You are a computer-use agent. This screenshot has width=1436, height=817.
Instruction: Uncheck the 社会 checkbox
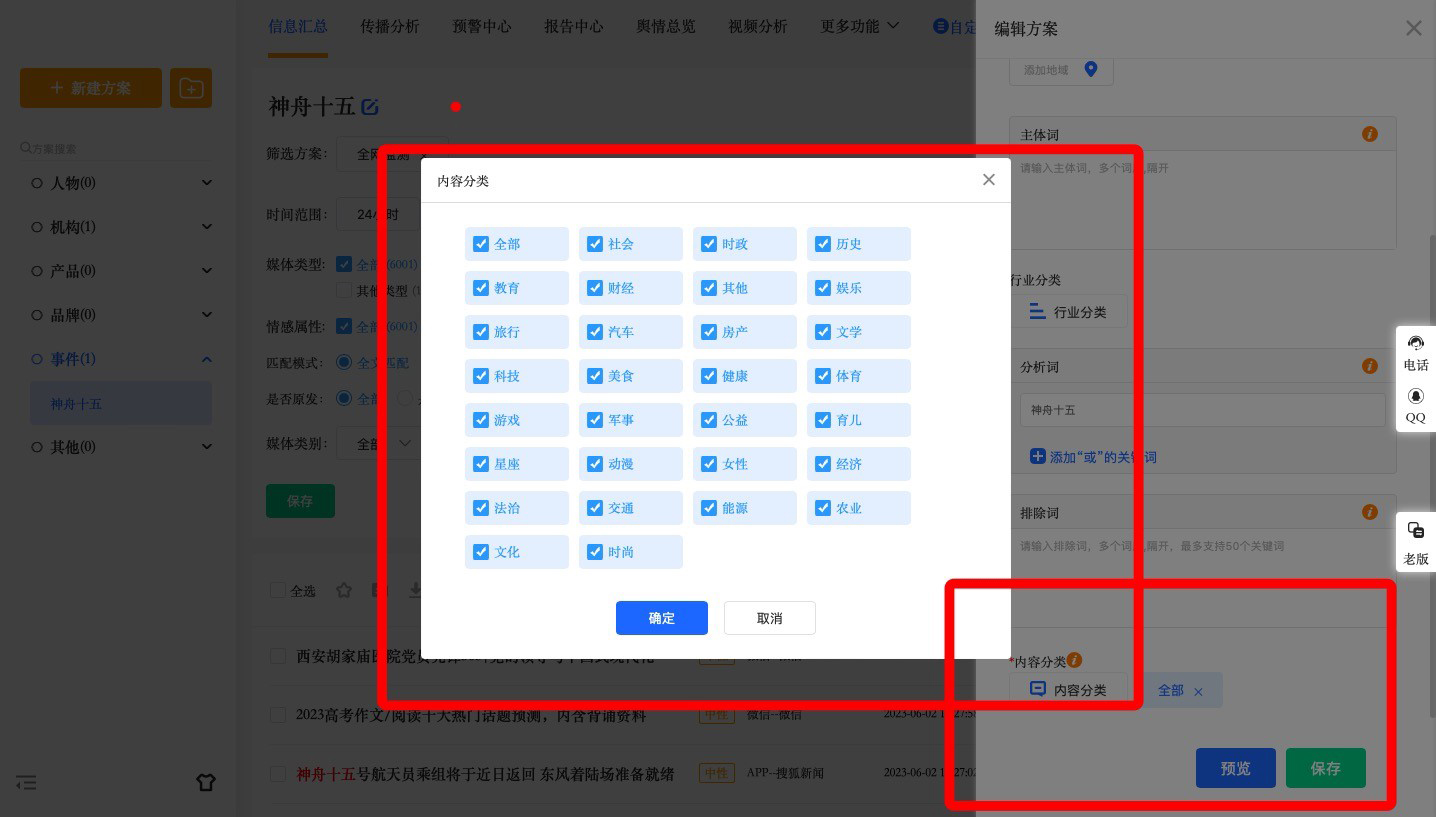[595, 244]
